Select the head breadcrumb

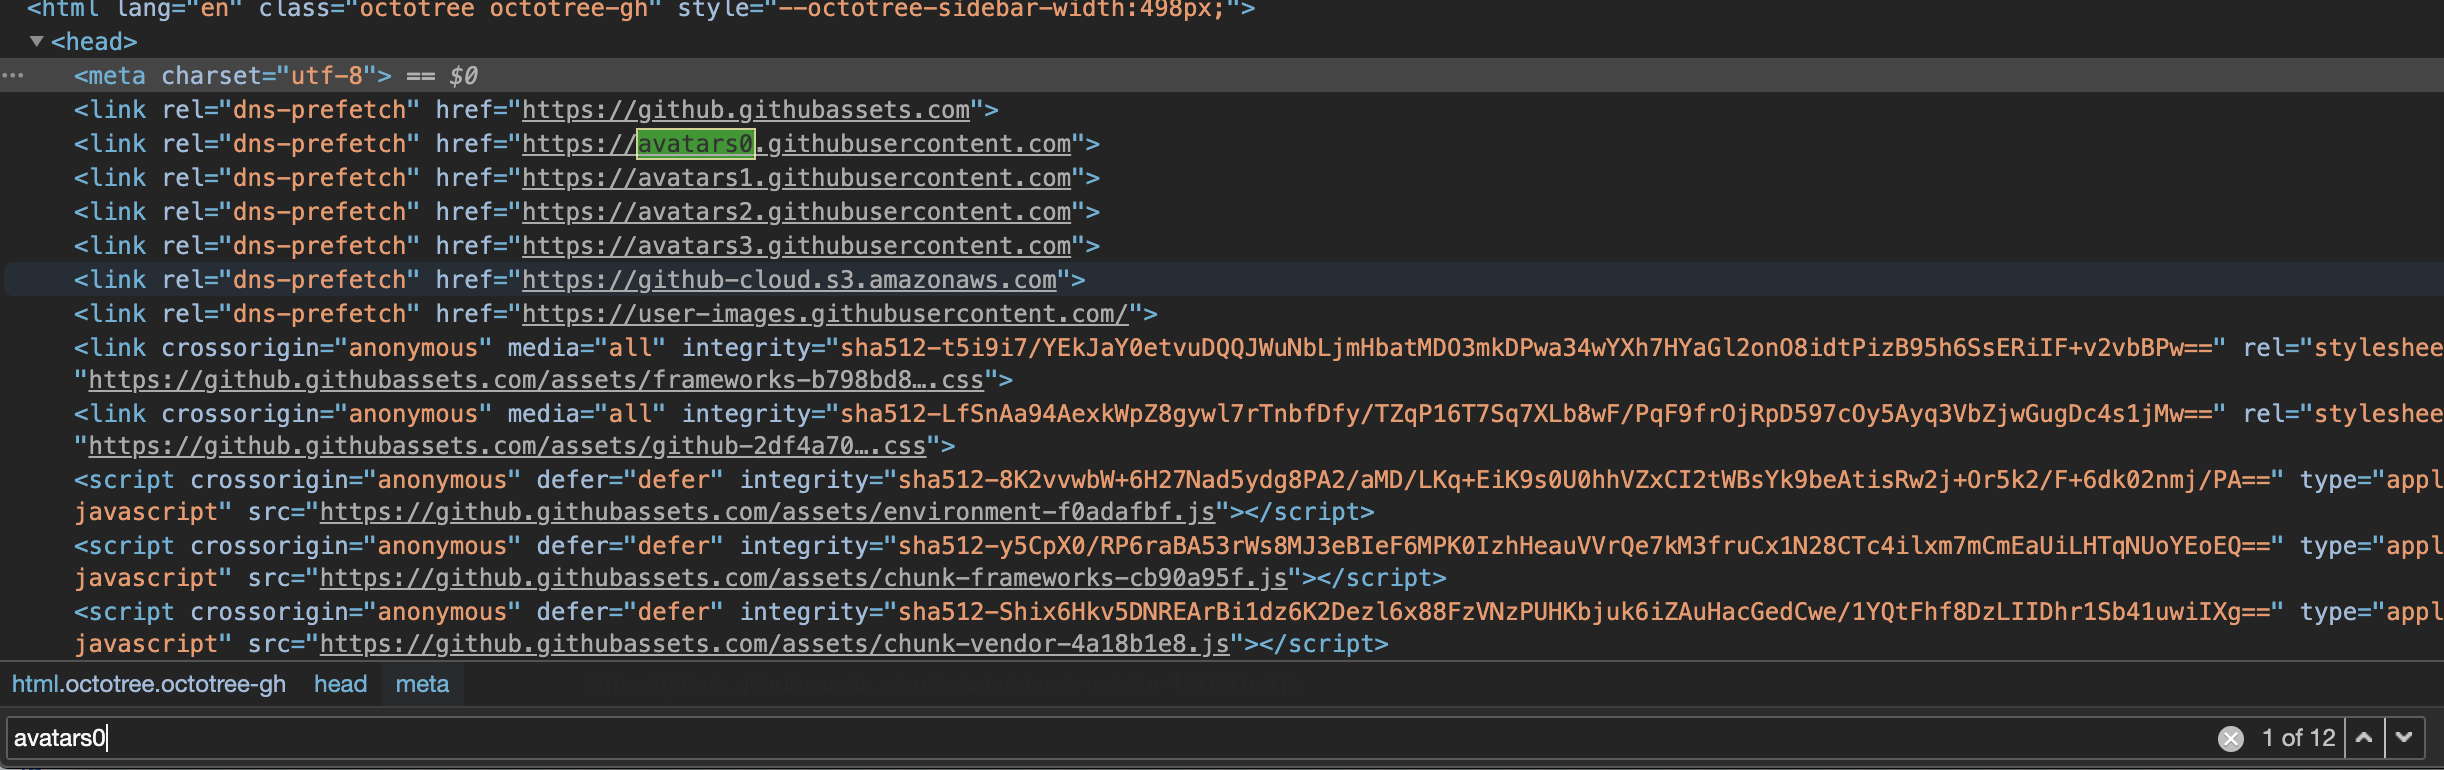pos(340,684)
